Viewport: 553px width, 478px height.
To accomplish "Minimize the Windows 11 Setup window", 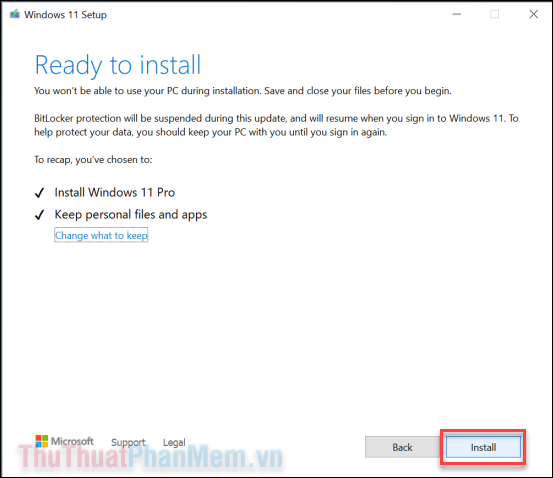I will [457, 14].
